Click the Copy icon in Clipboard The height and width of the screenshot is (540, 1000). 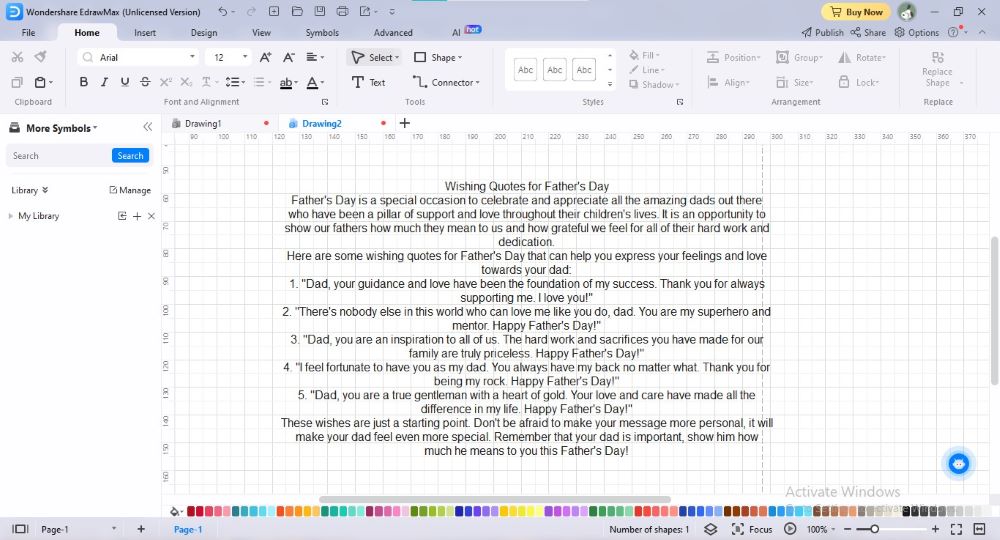(x=17, y=82)
